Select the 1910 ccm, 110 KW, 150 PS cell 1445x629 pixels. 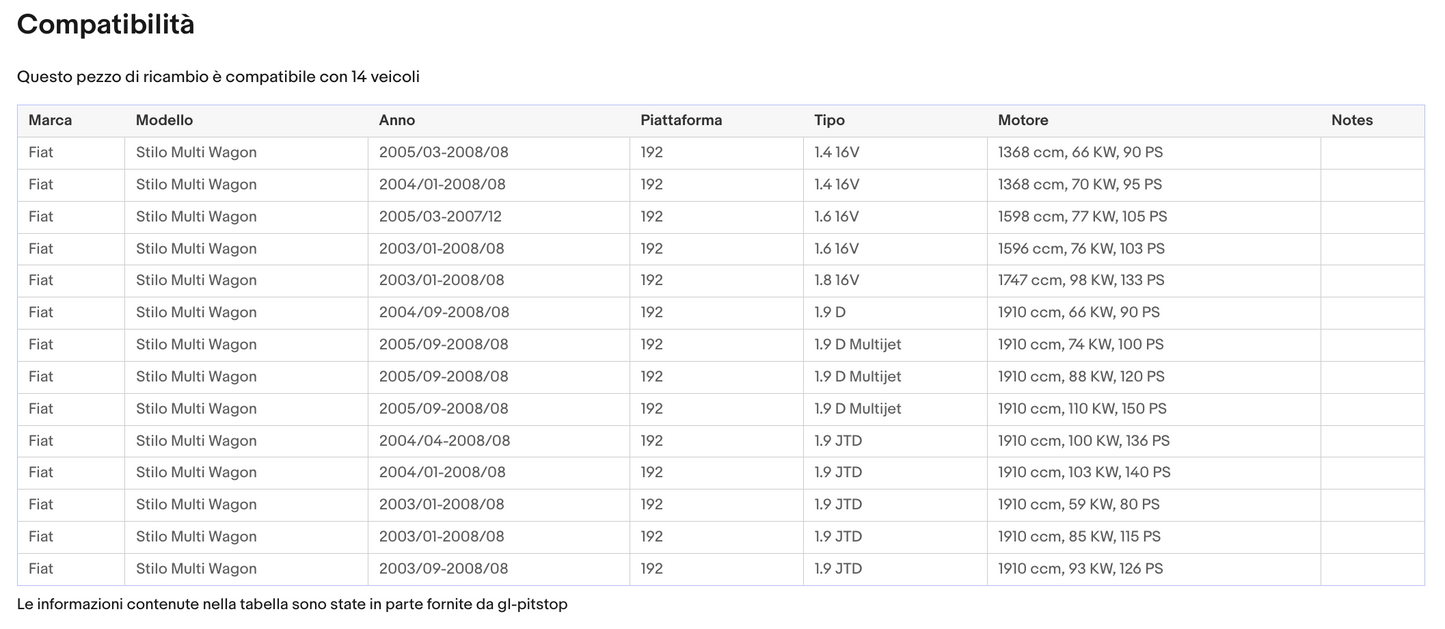click(1082, 409)
